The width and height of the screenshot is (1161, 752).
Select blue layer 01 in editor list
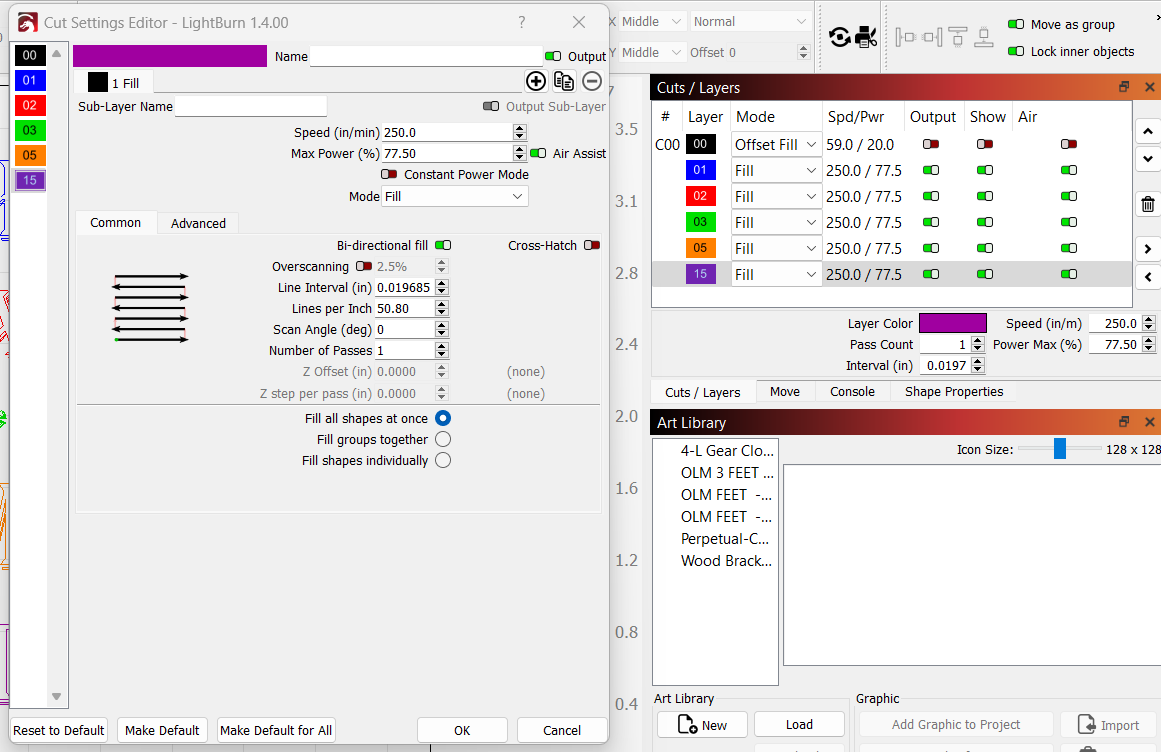pos(30,80)
